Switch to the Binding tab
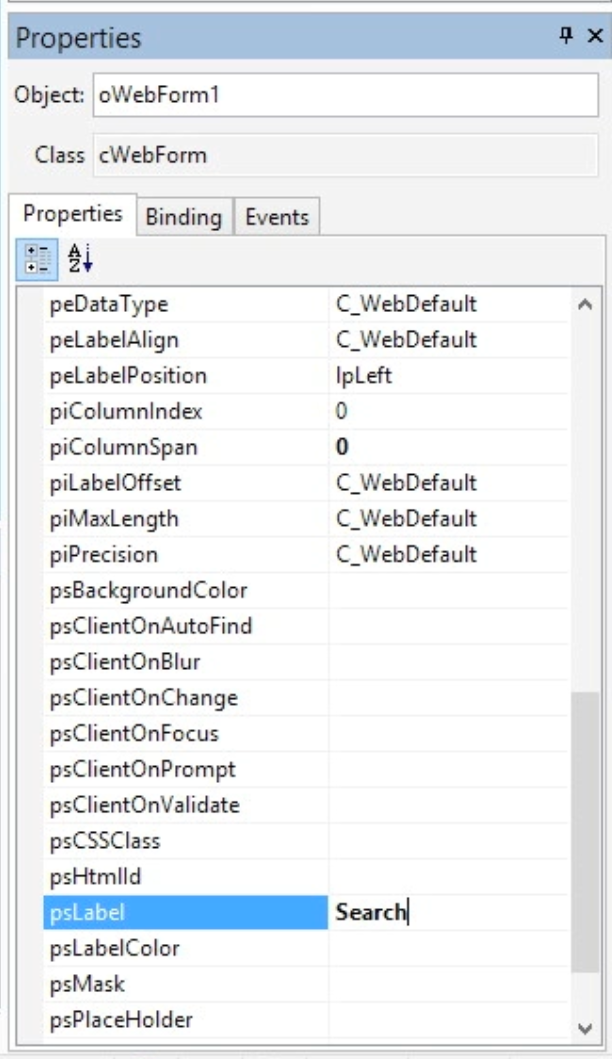 click(183, 215)
